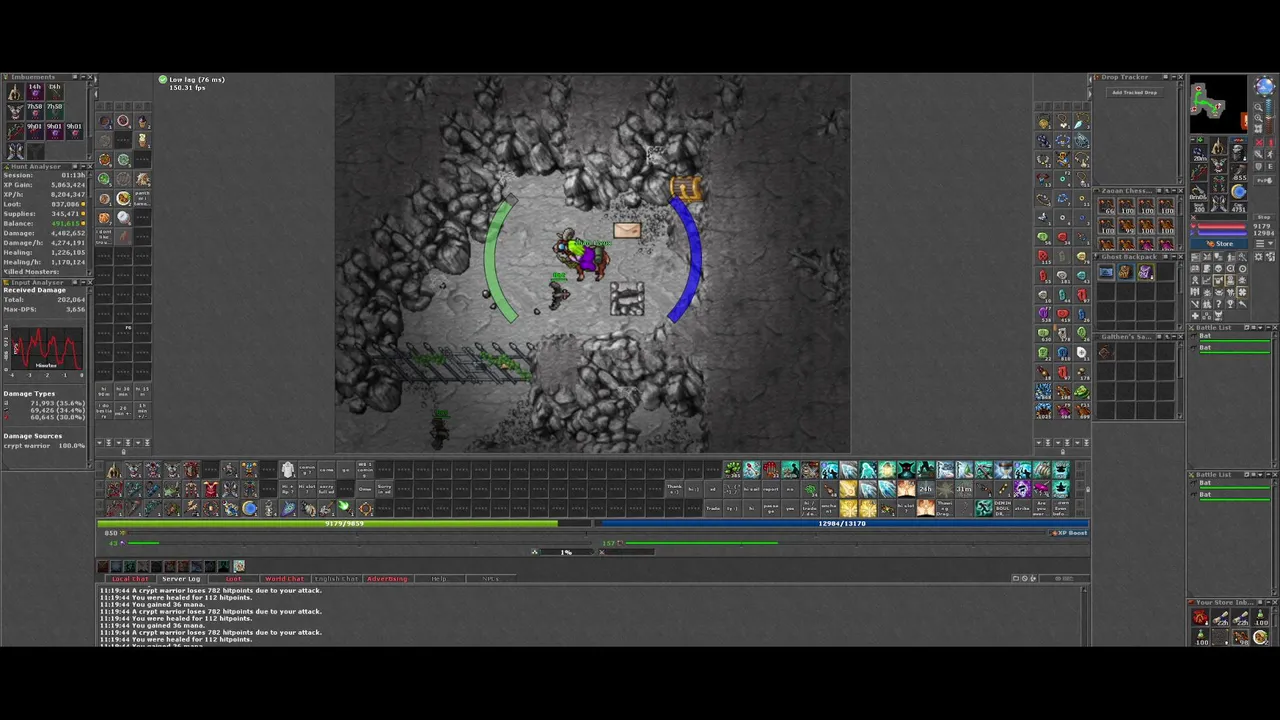Screen dimensions: 1280x720
Task: Click the Low lag (76 ms) indicator
Action: coord(191,79)
